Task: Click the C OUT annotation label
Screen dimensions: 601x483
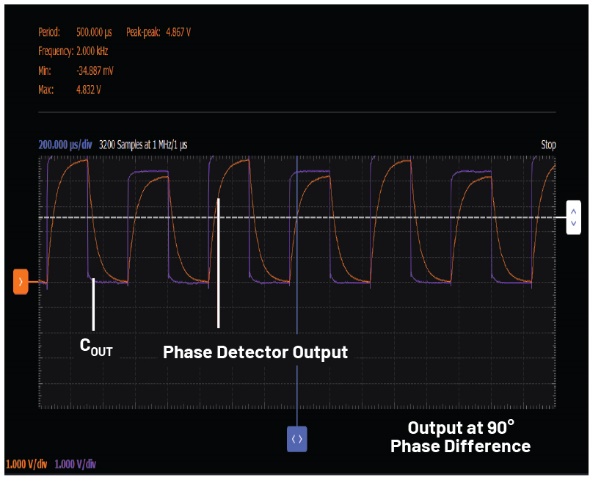Action: (95, 348)
